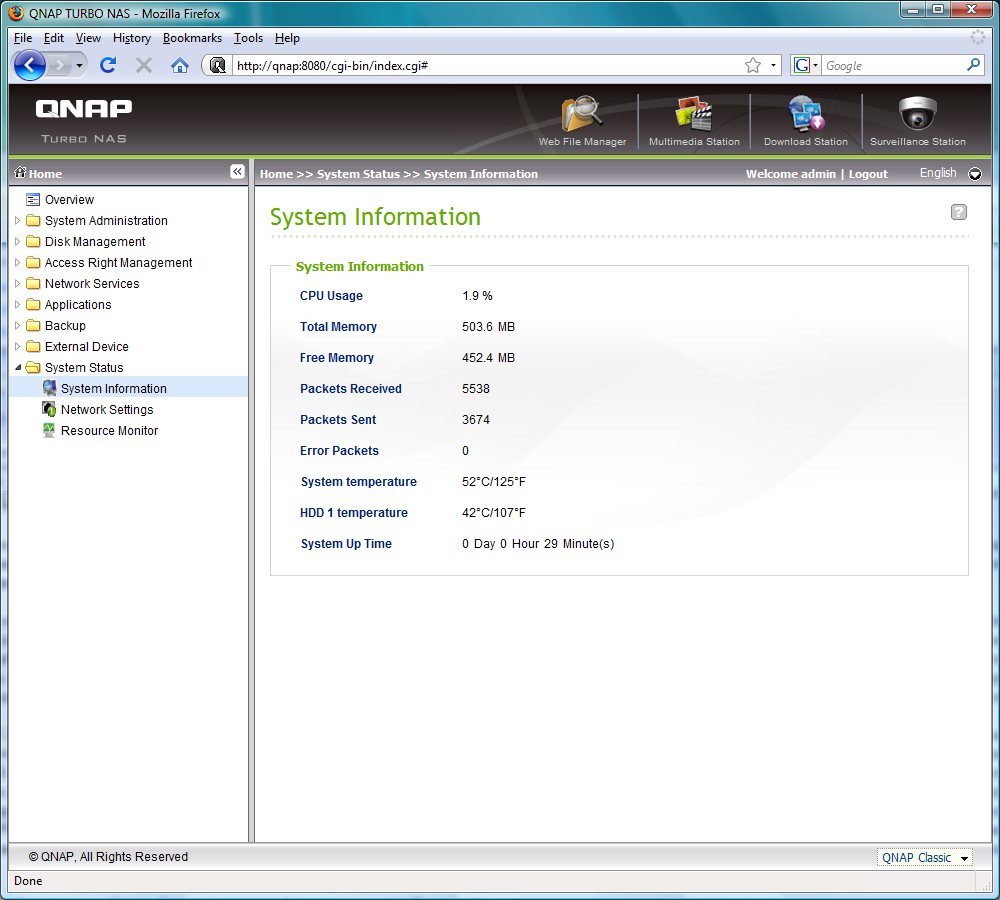Screen dimensions: 1000x900
Task: Open Surveillance Station
Action: [918, 121]
